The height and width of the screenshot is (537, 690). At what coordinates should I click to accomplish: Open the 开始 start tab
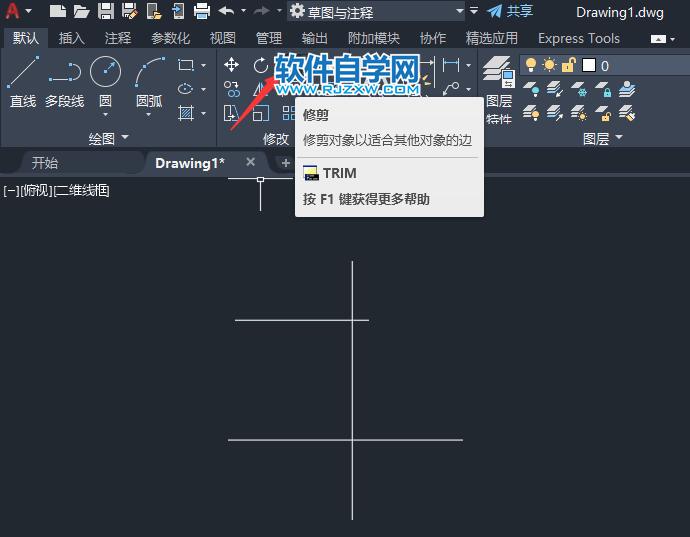click(44, 163)
